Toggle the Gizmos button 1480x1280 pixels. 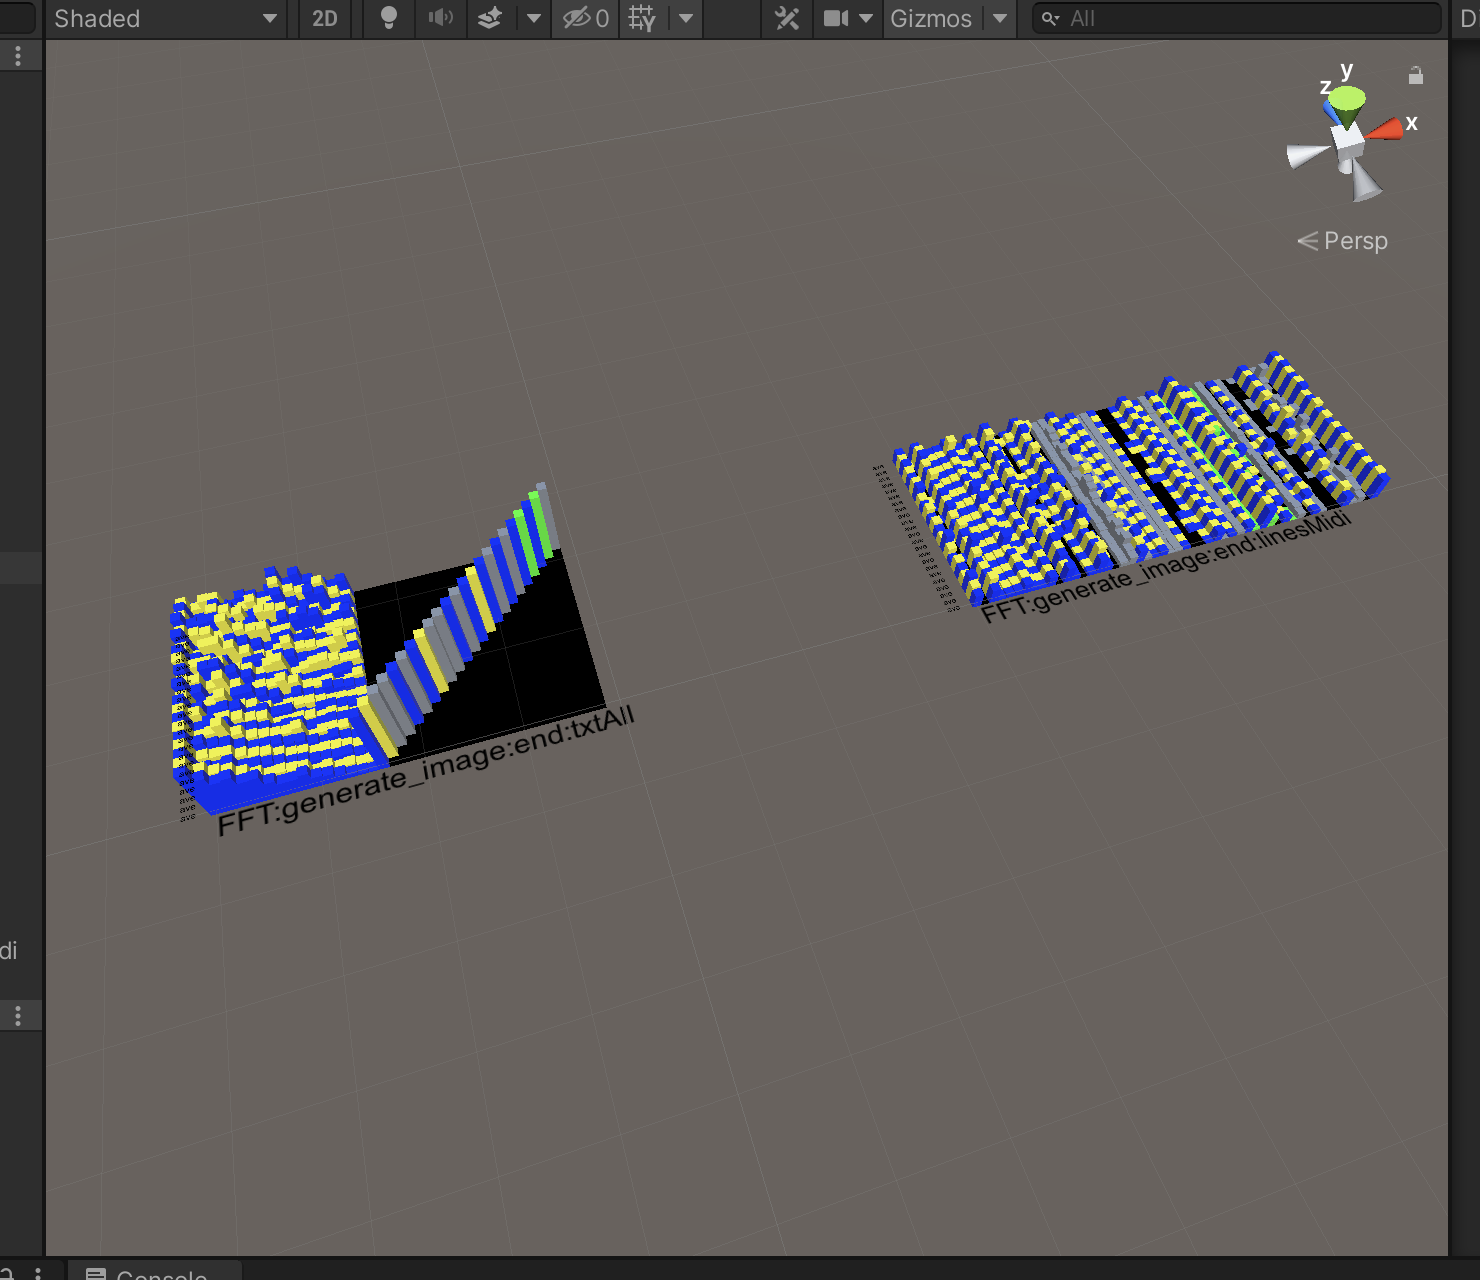930,19
